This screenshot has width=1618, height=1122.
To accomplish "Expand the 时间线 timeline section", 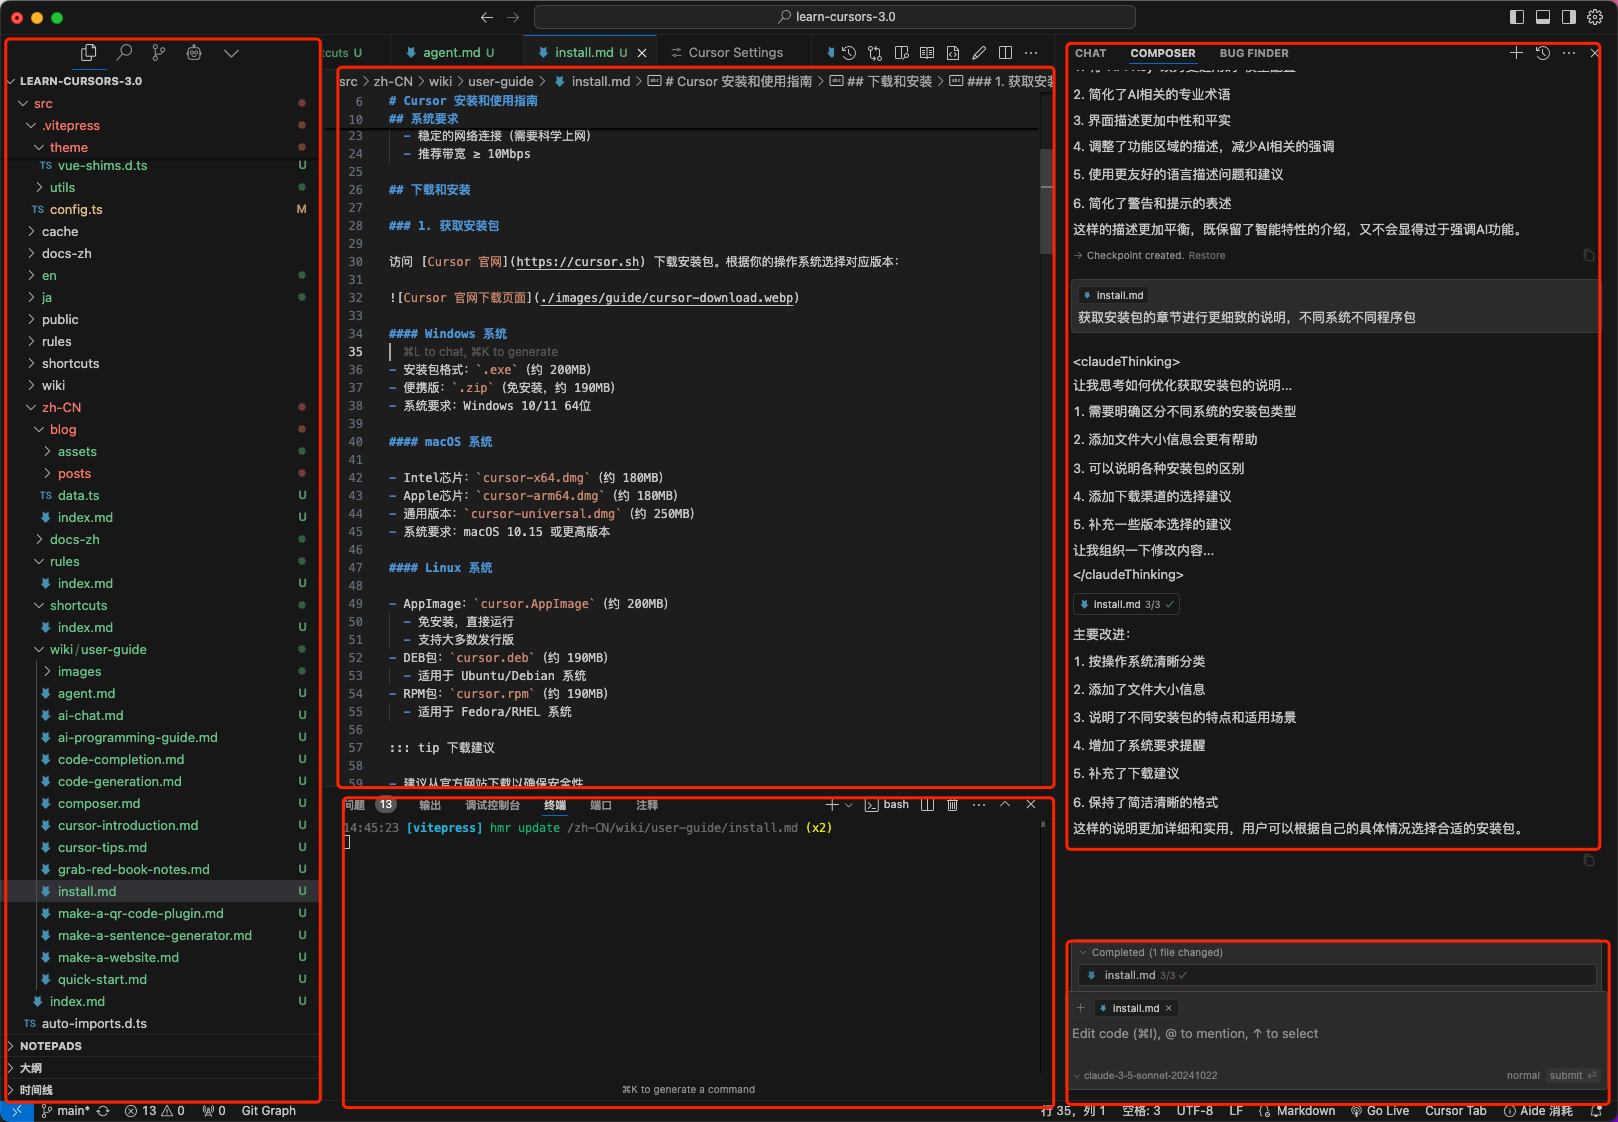I will pos(162,1090).
